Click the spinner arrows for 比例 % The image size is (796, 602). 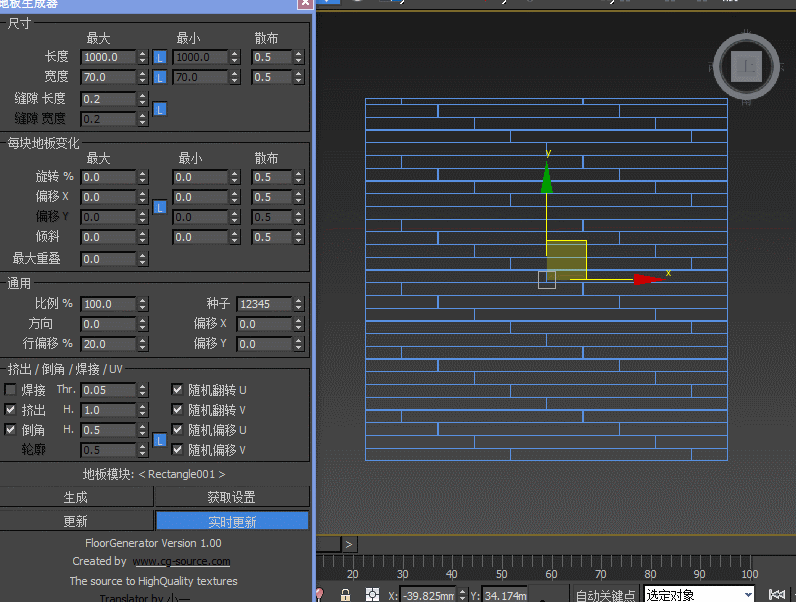coord(143,304)
